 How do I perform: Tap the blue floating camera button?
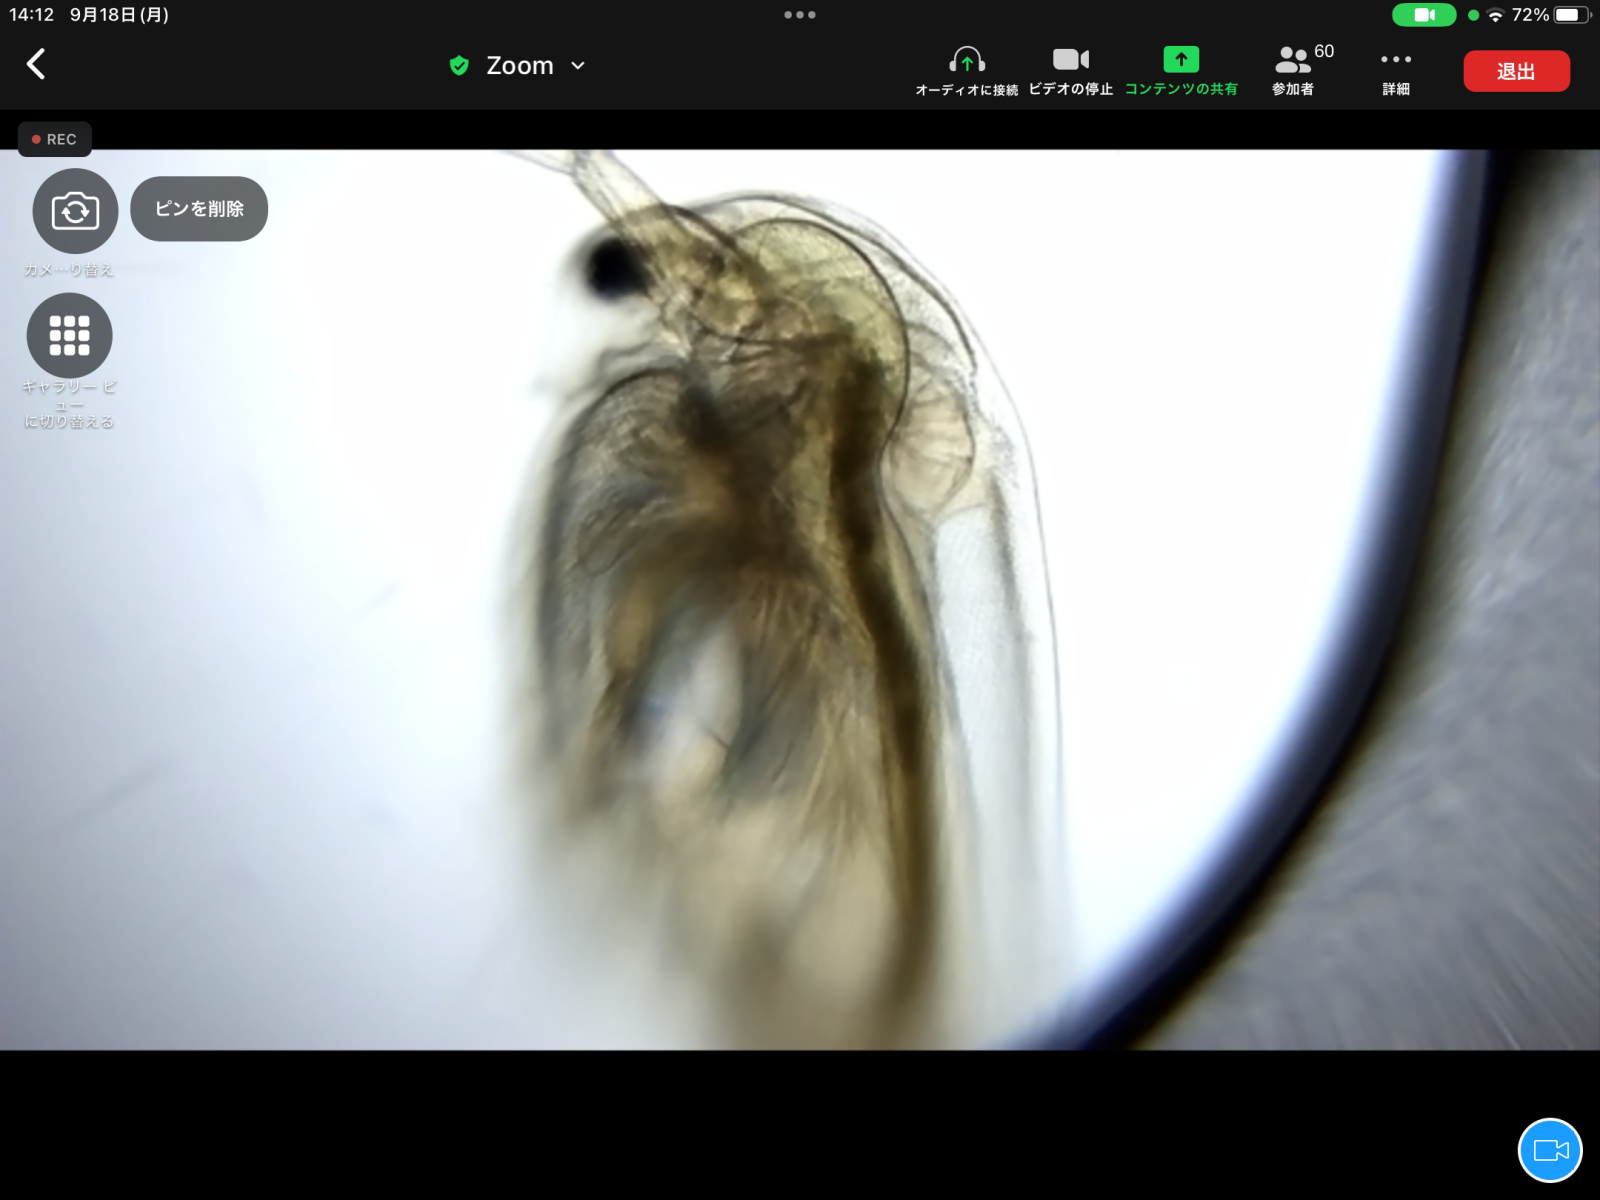(1549, 1150)
